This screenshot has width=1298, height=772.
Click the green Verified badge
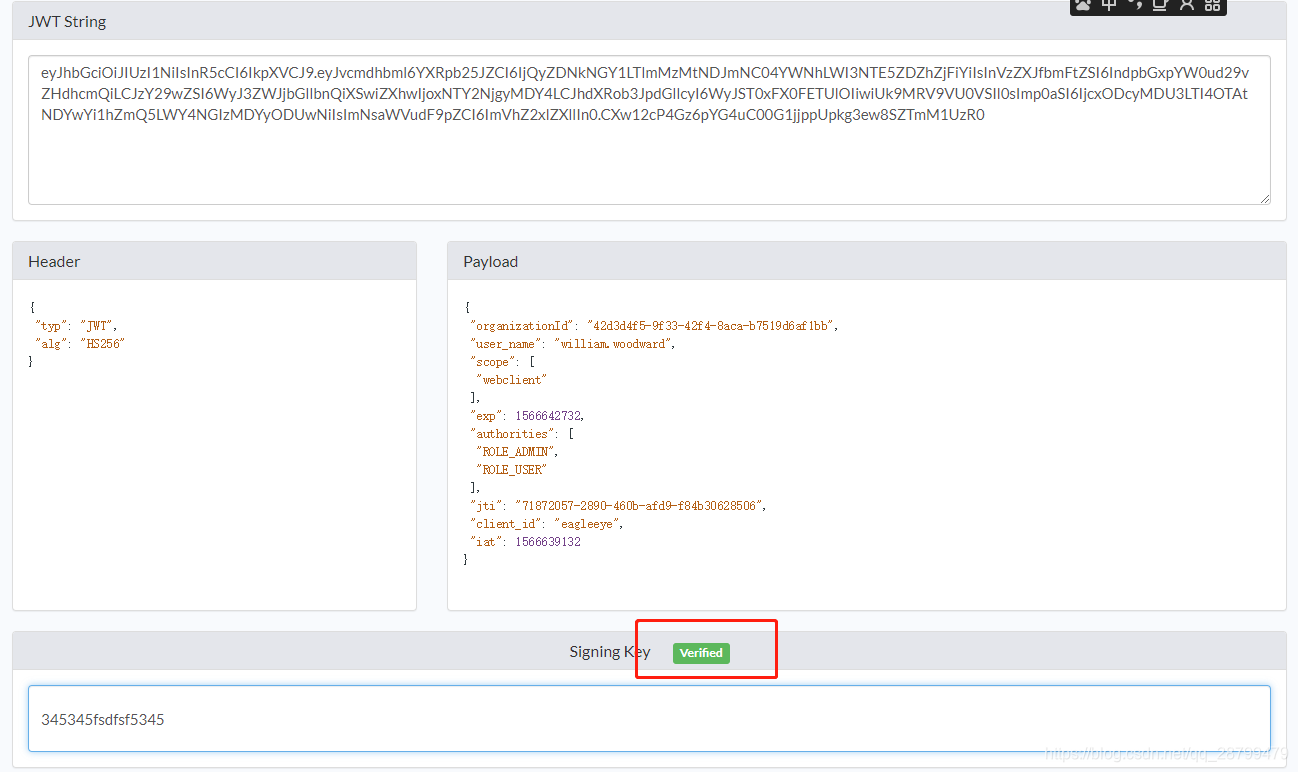pyautogui.click(x=701, y=652)
